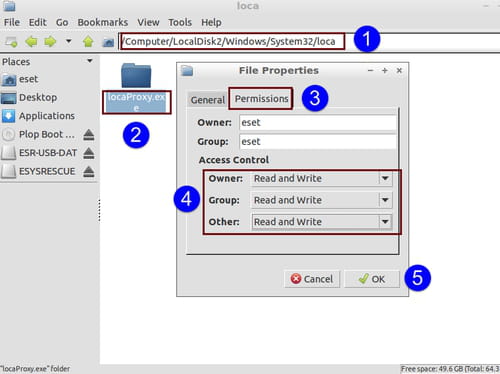Select the locaProxy.exe folder icon
The width and height of the screenshot is (500, 374).
[136, 75]
